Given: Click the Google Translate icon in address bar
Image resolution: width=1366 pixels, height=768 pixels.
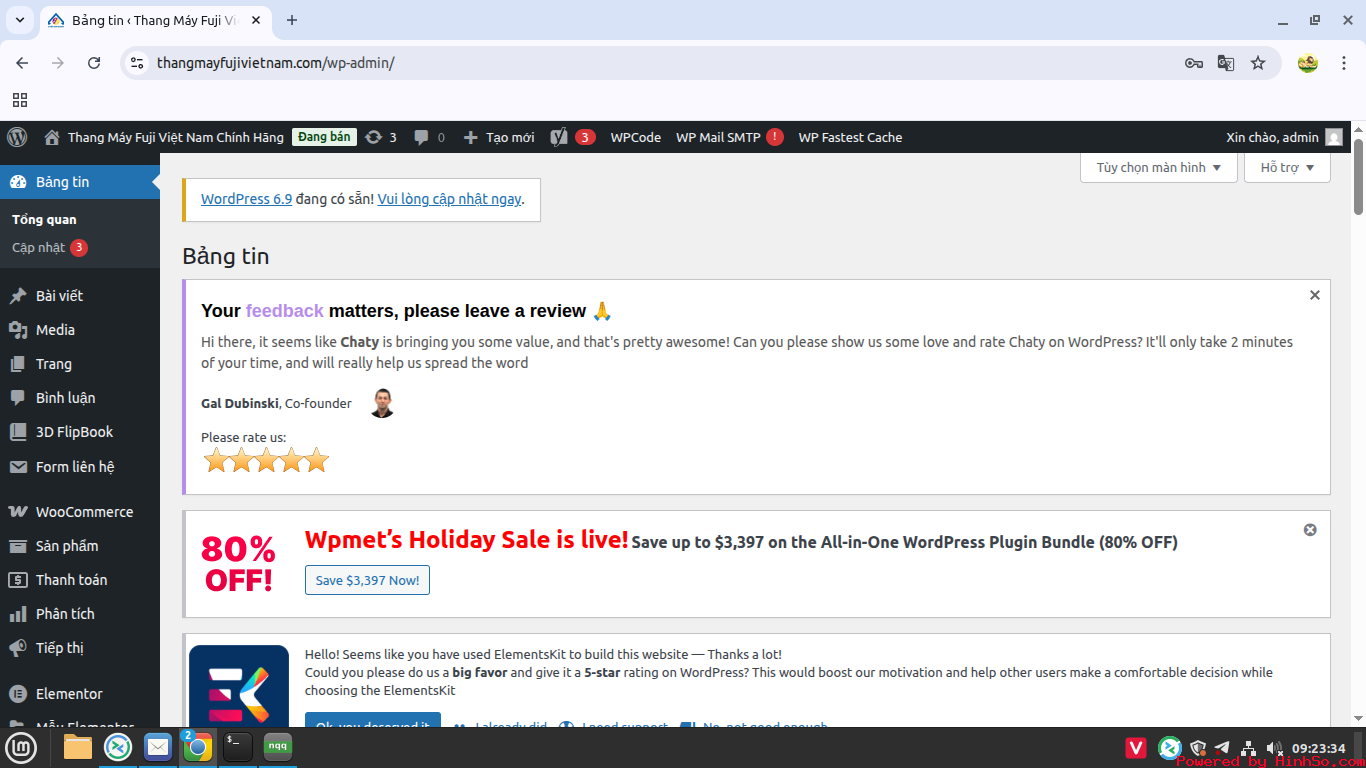Looking at the screenshot, I should click(1226, 62).
